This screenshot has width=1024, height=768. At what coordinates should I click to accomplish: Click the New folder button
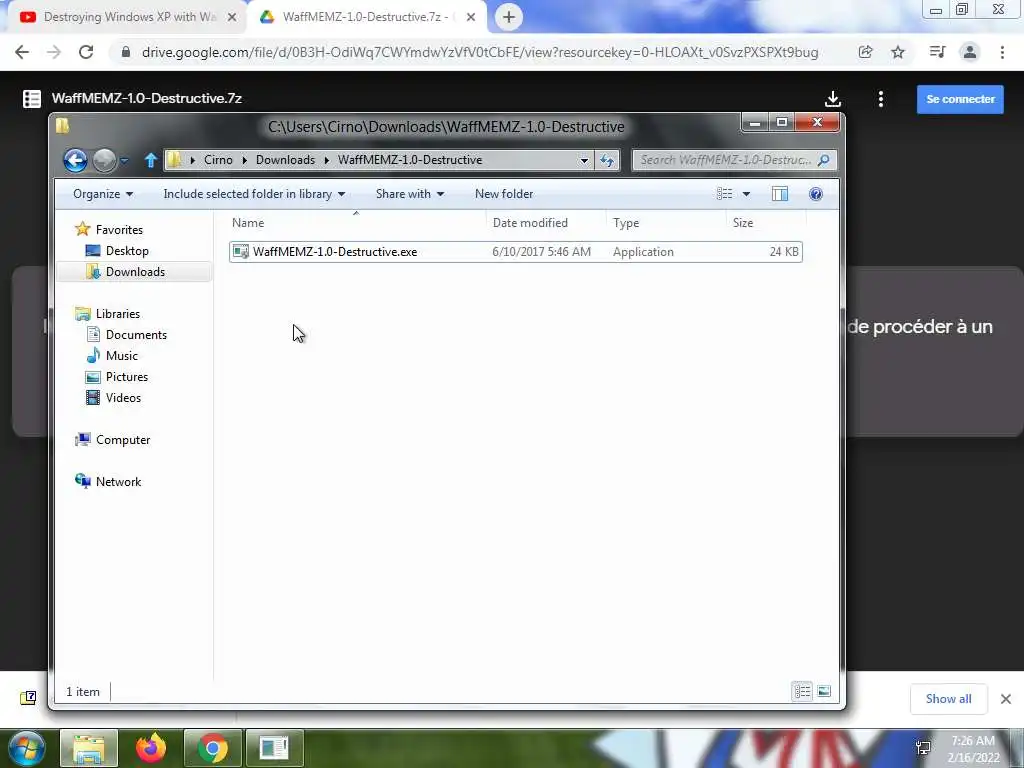click(504, 194)
